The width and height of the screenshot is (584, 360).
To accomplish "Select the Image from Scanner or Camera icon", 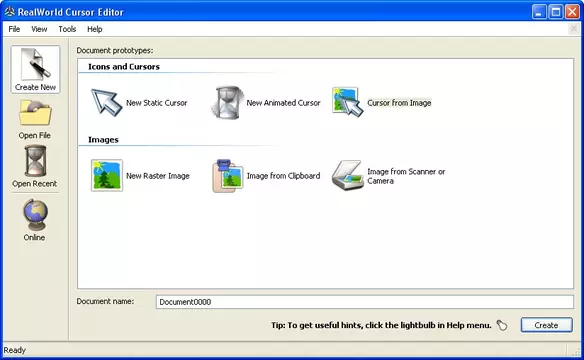I will (347, 175).
